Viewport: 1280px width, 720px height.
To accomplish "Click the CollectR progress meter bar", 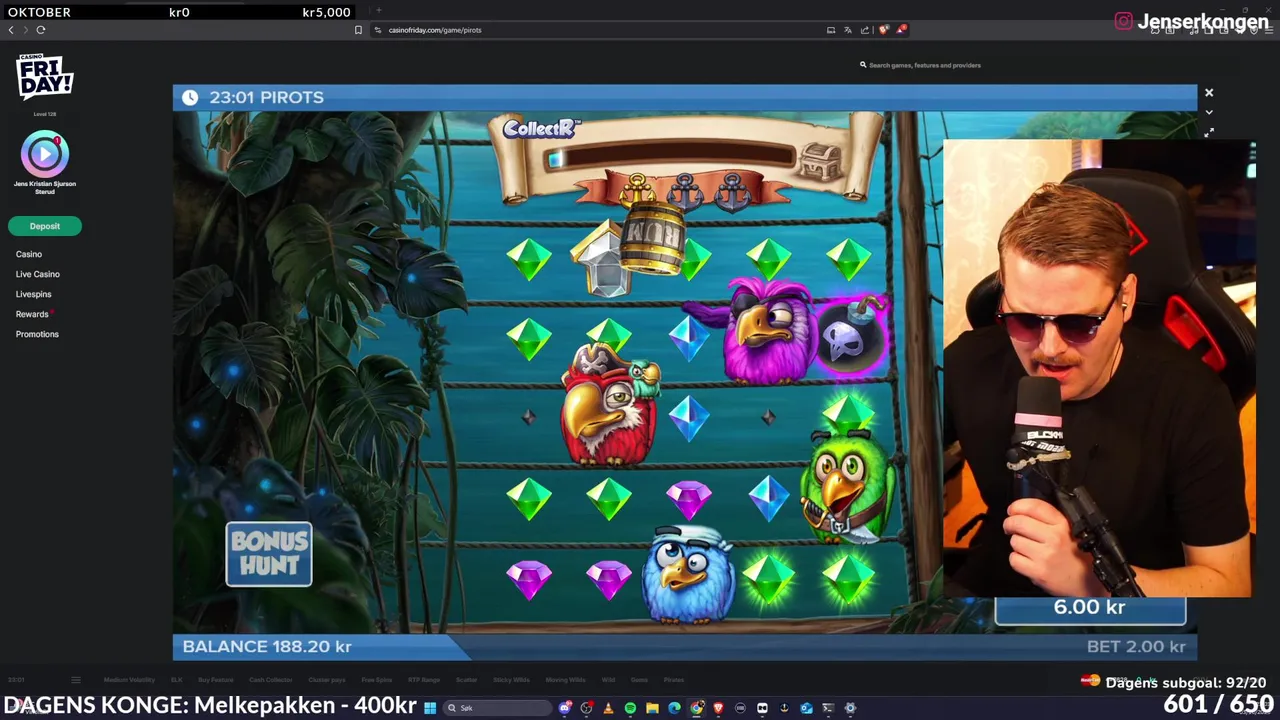I will pyautogui.click(x=670, y=158).
